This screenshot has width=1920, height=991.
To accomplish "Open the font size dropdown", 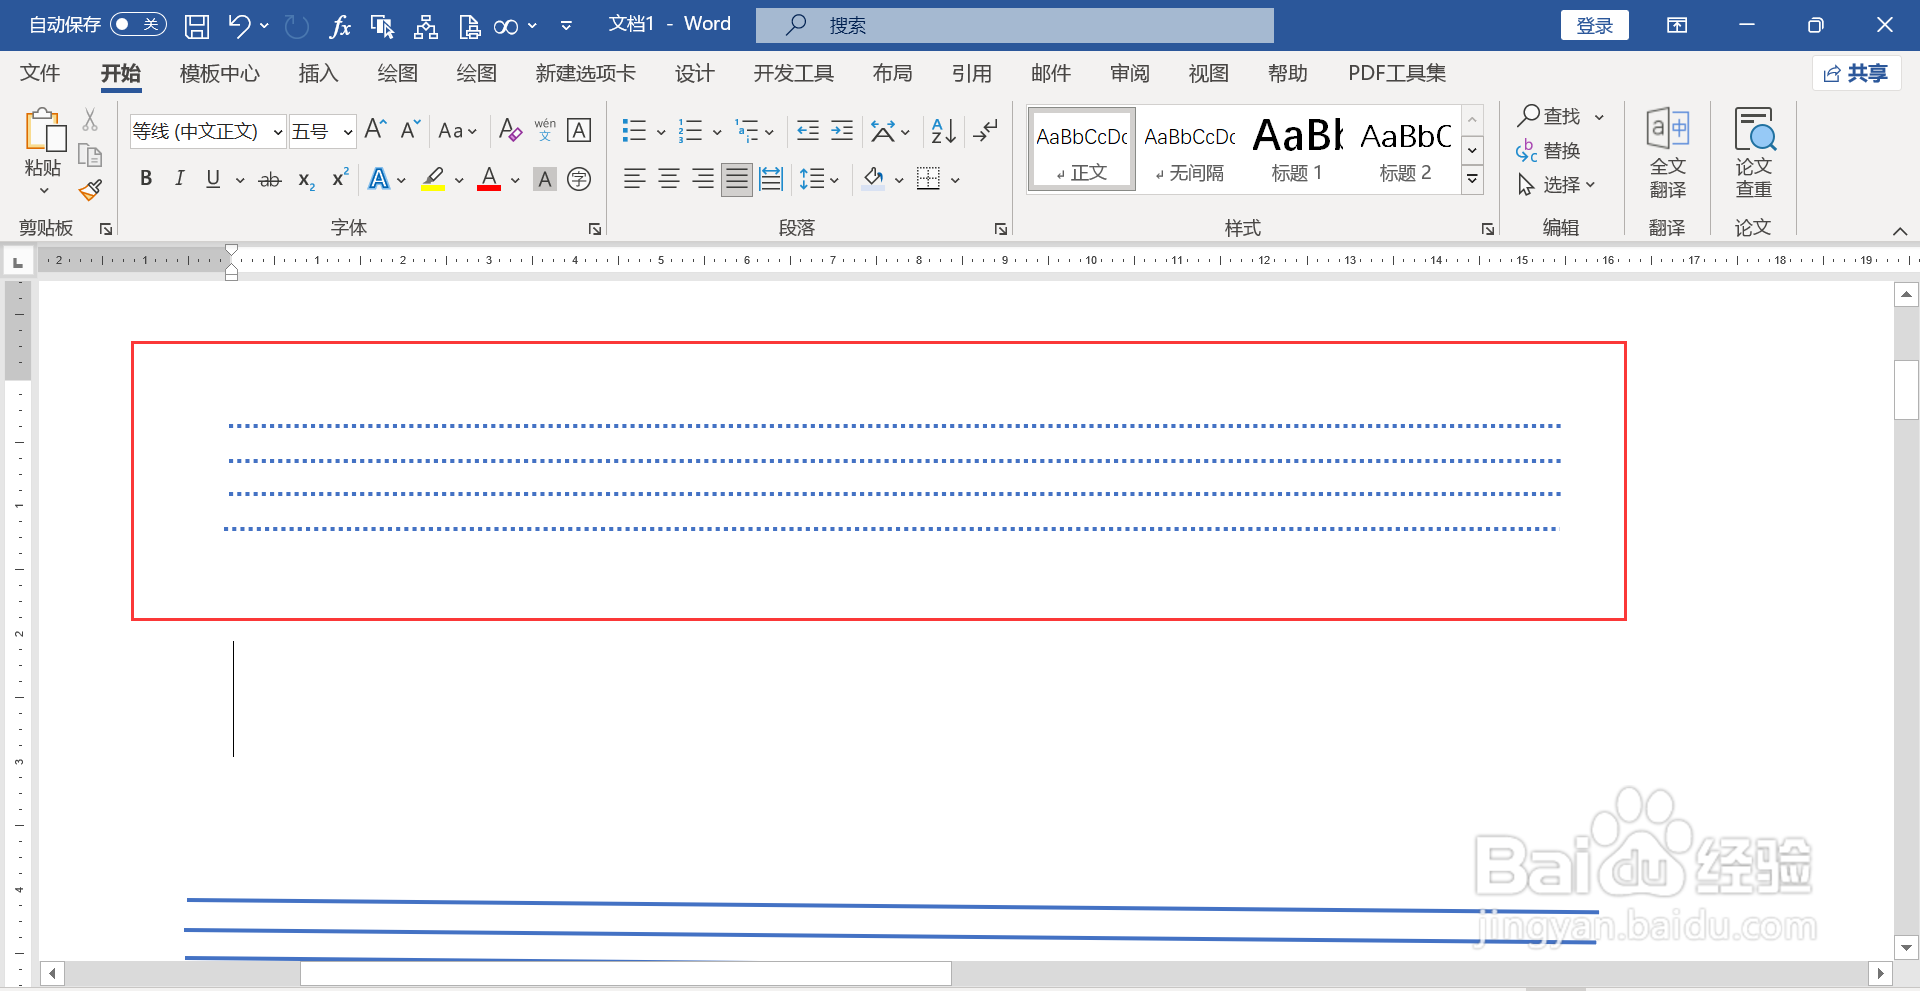I will (347, 131).
